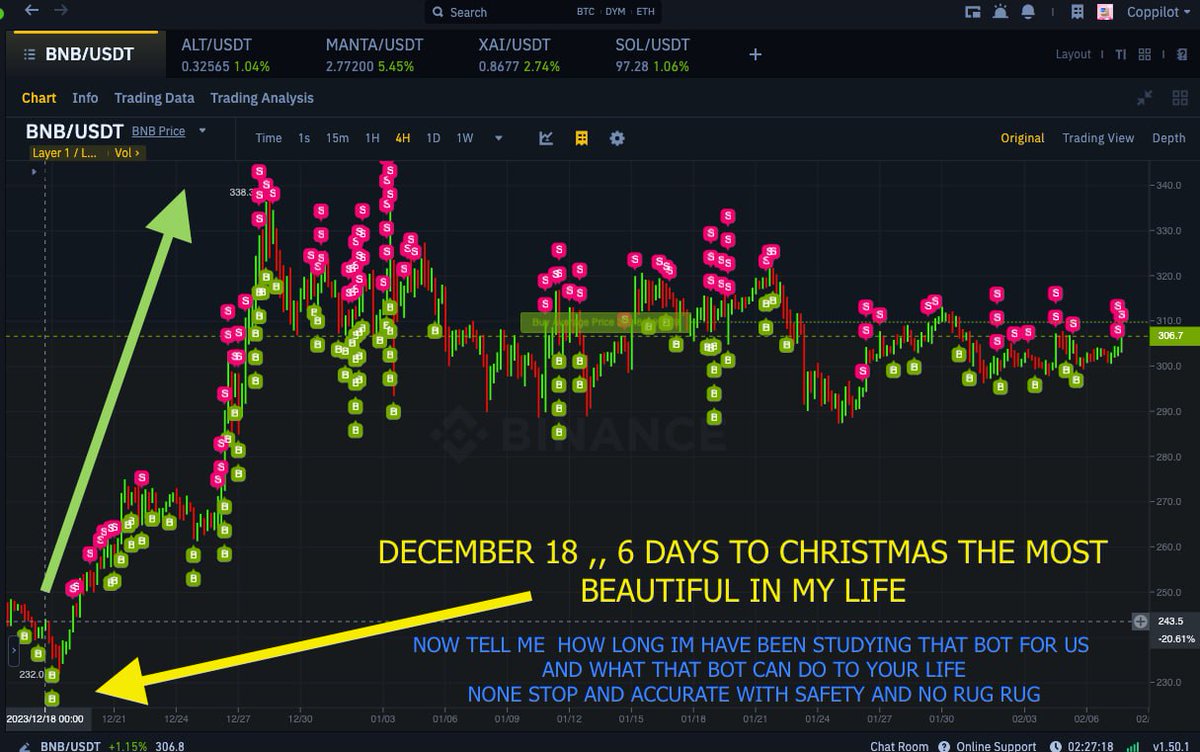Go forward with the right arrow
The height and width of the screenshot is (752, 1200).
point(62,10)
